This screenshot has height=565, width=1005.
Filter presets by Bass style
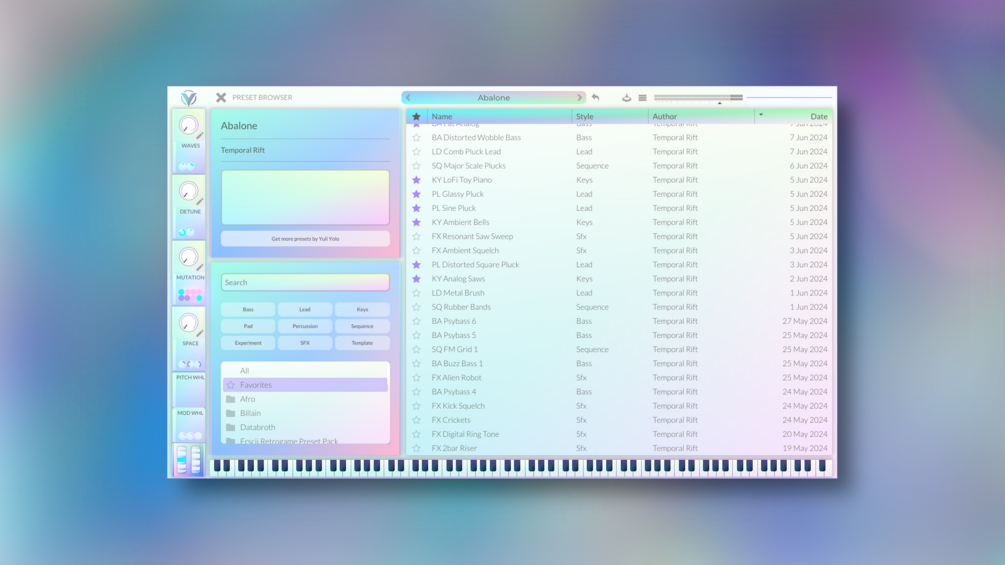pyautogui.click(x=248, y=309)
